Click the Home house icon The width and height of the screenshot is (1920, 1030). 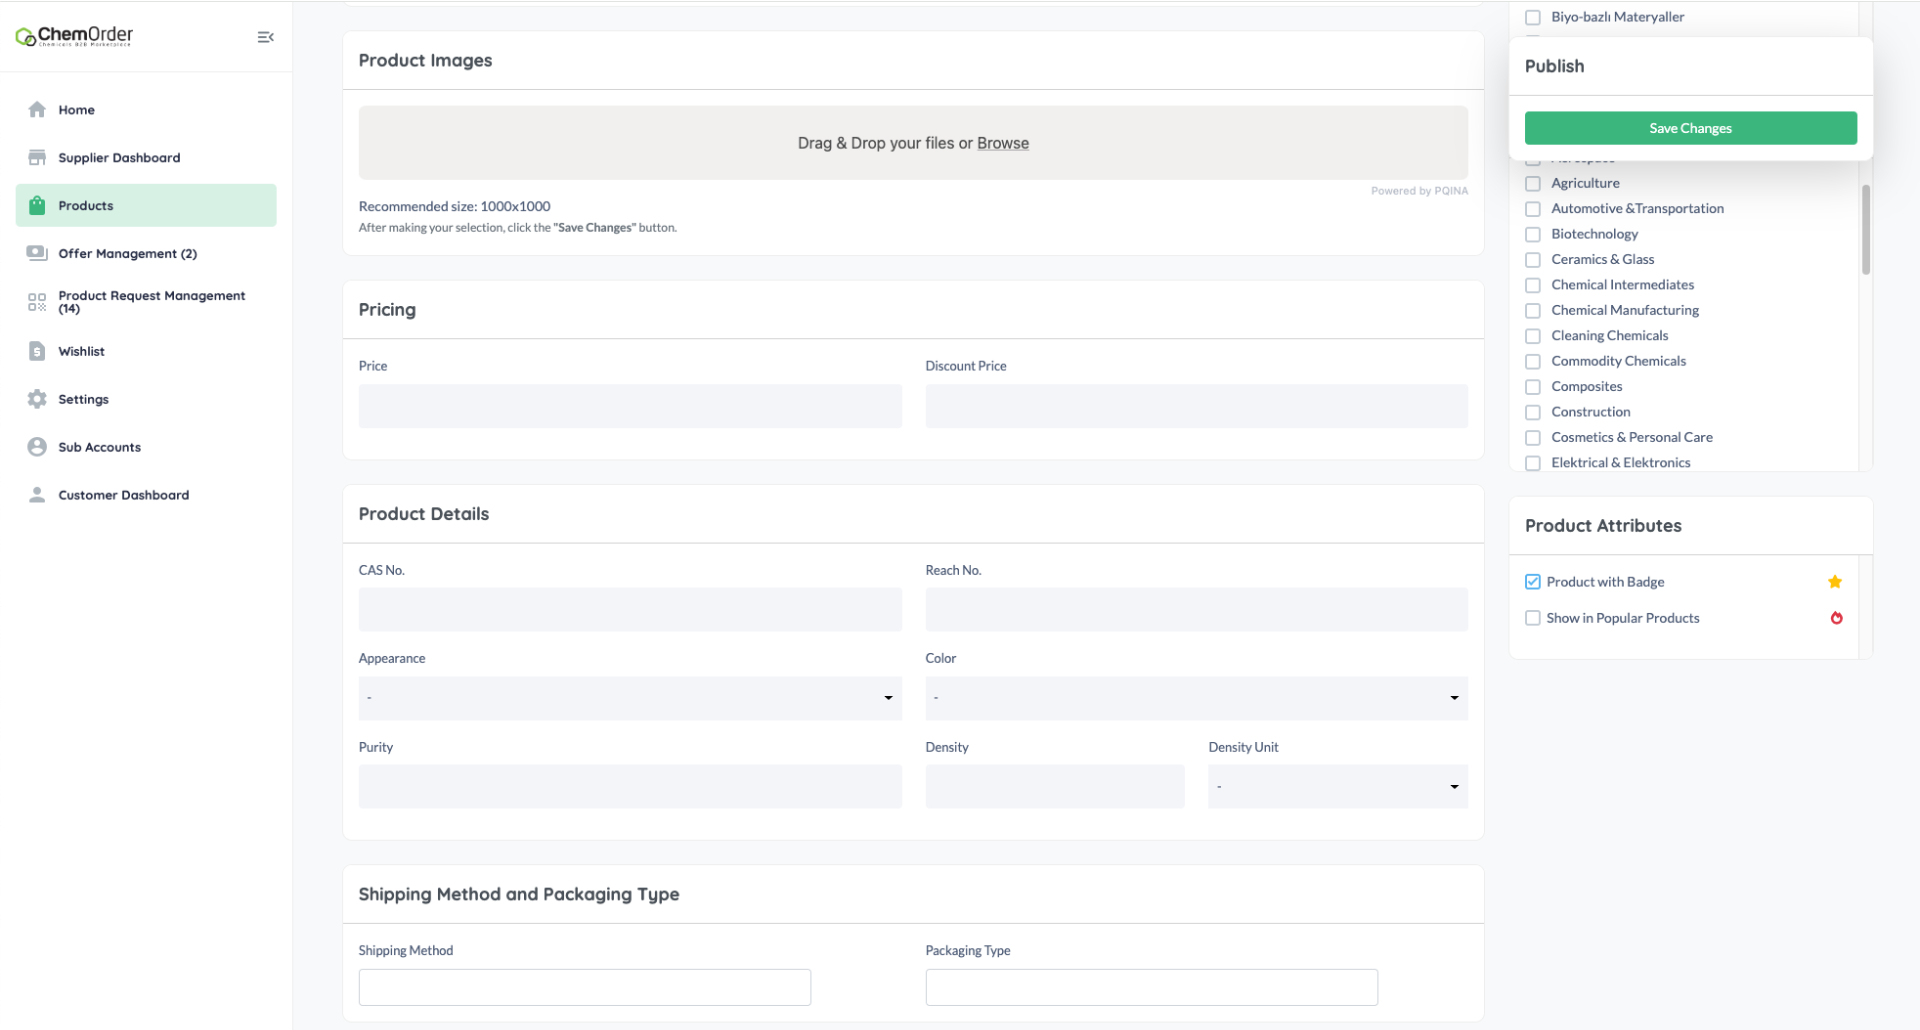coord(37,110)
